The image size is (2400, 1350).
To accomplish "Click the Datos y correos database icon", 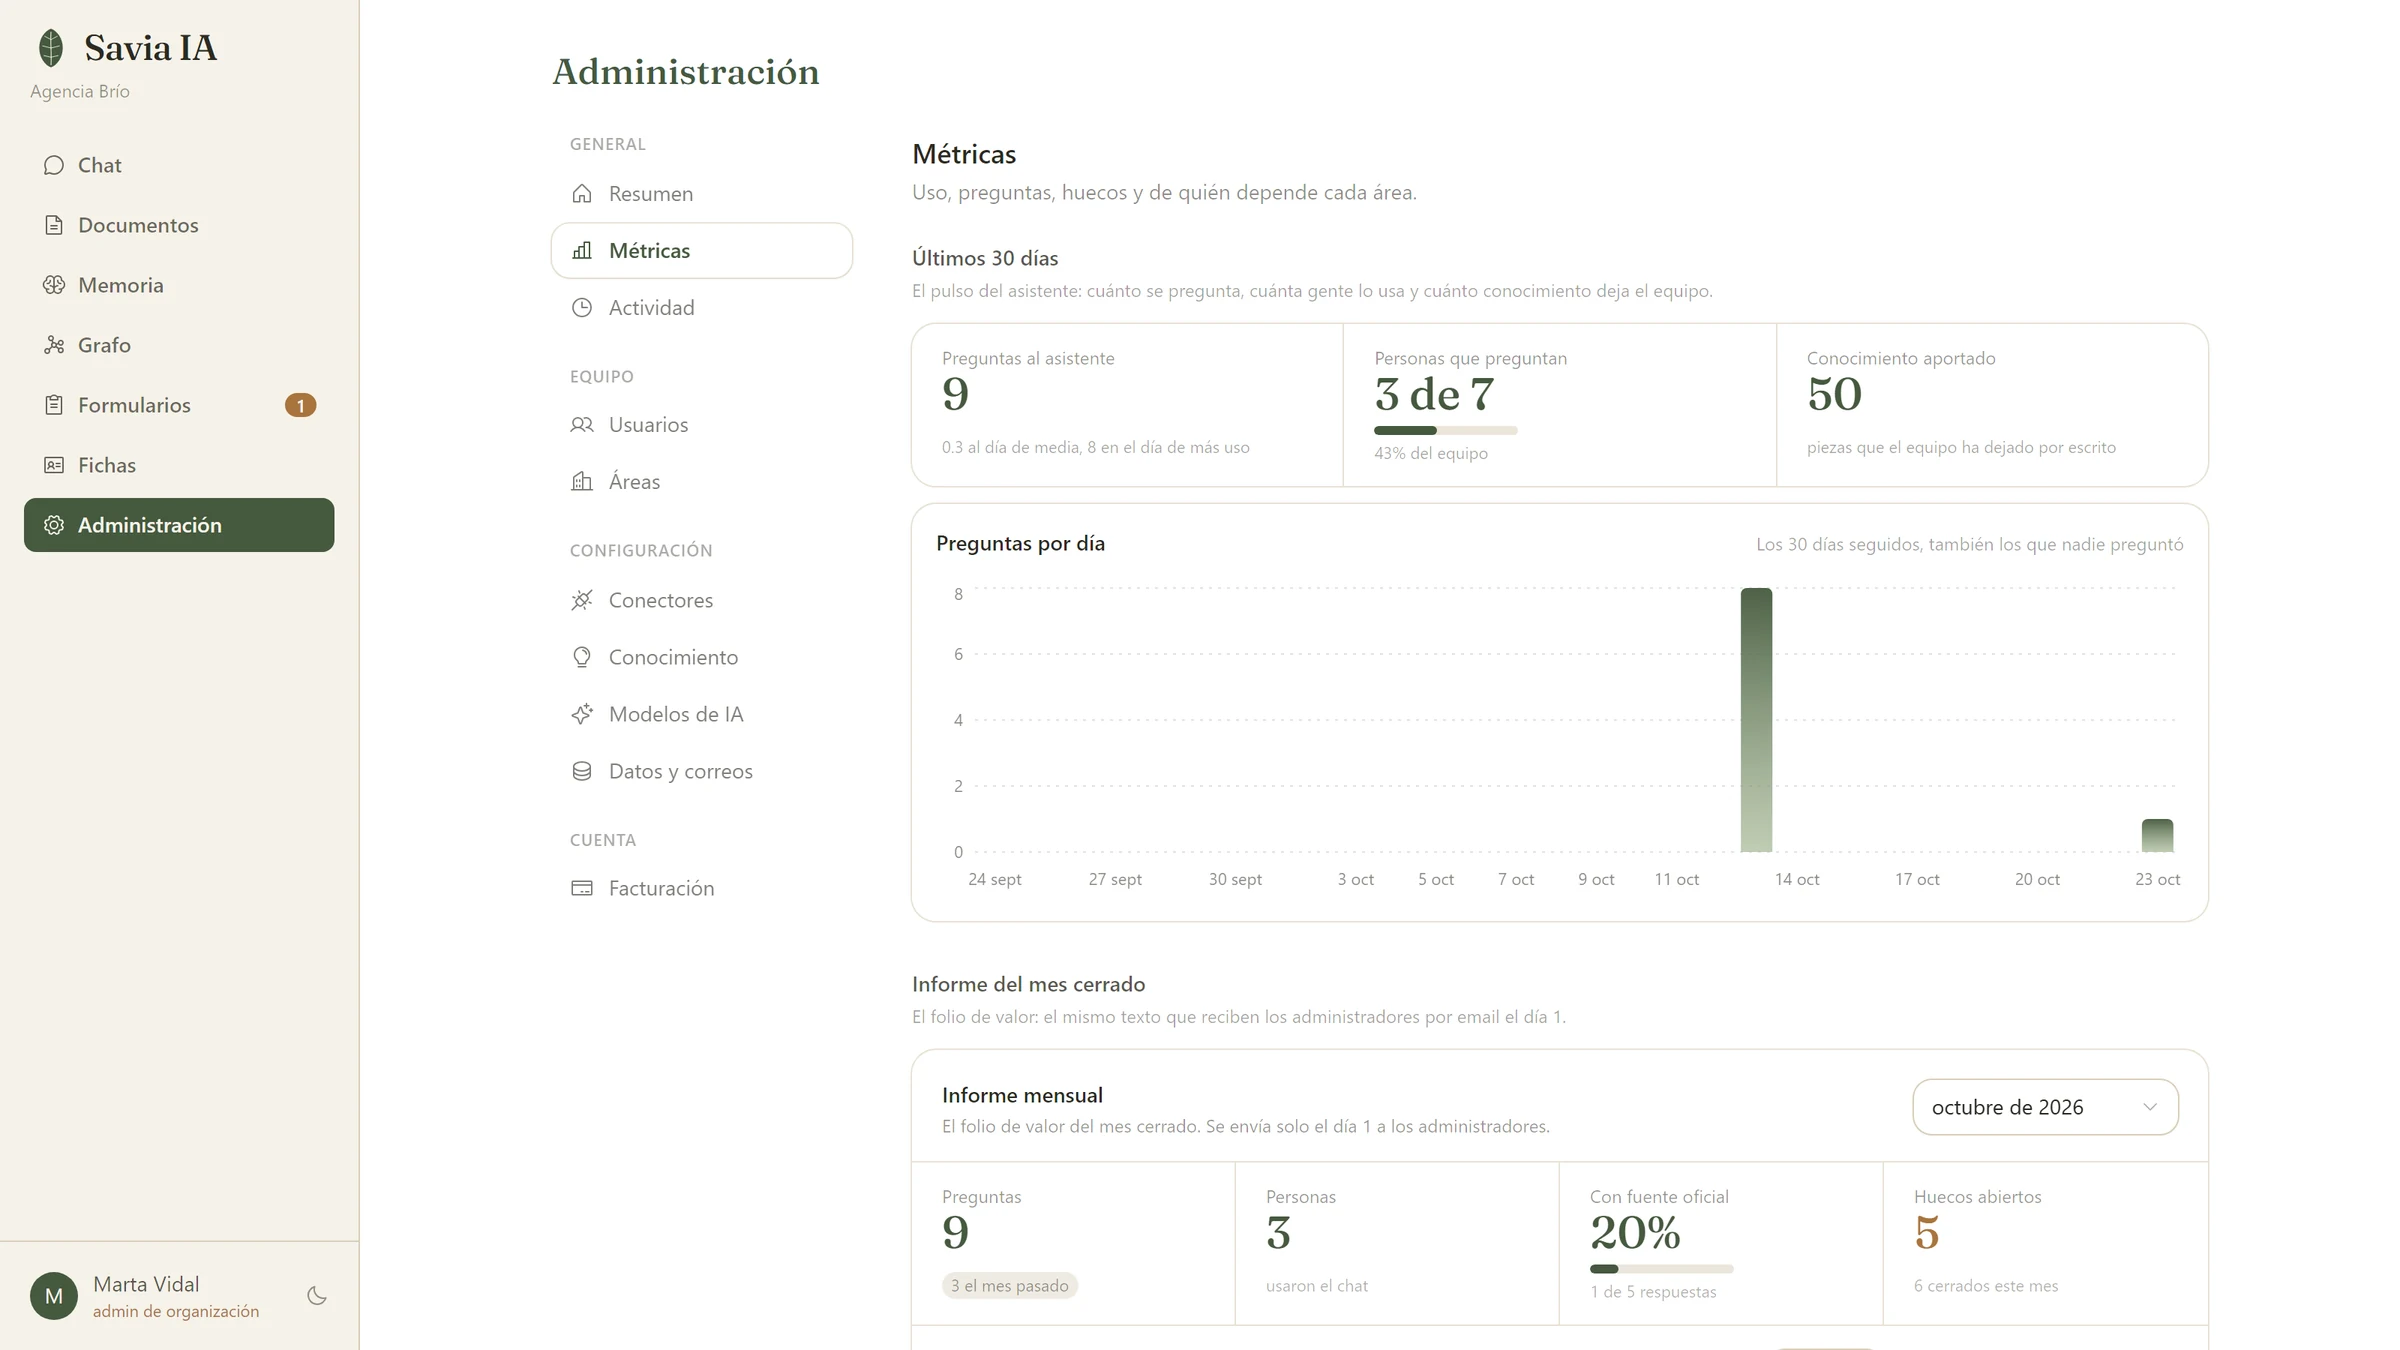I will tap(582, 771).
